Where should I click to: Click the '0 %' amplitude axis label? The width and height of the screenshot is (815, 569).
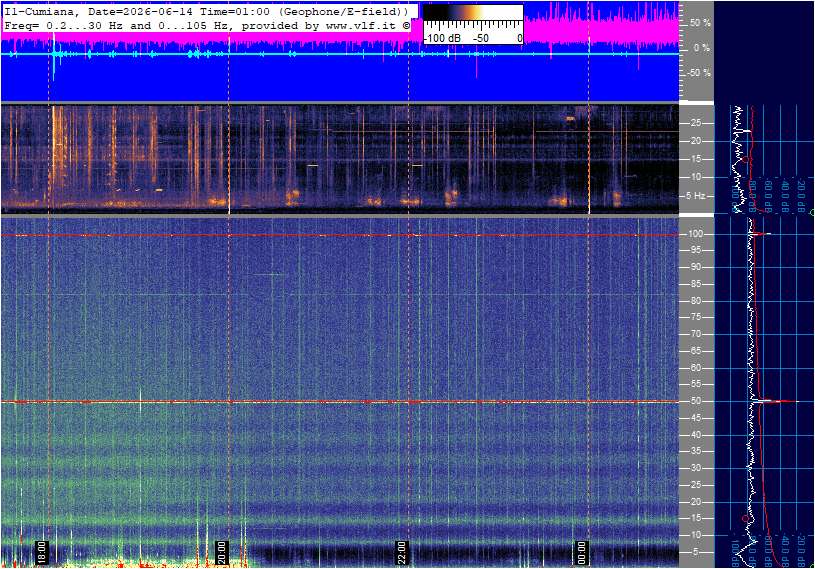tap(702, 48)
